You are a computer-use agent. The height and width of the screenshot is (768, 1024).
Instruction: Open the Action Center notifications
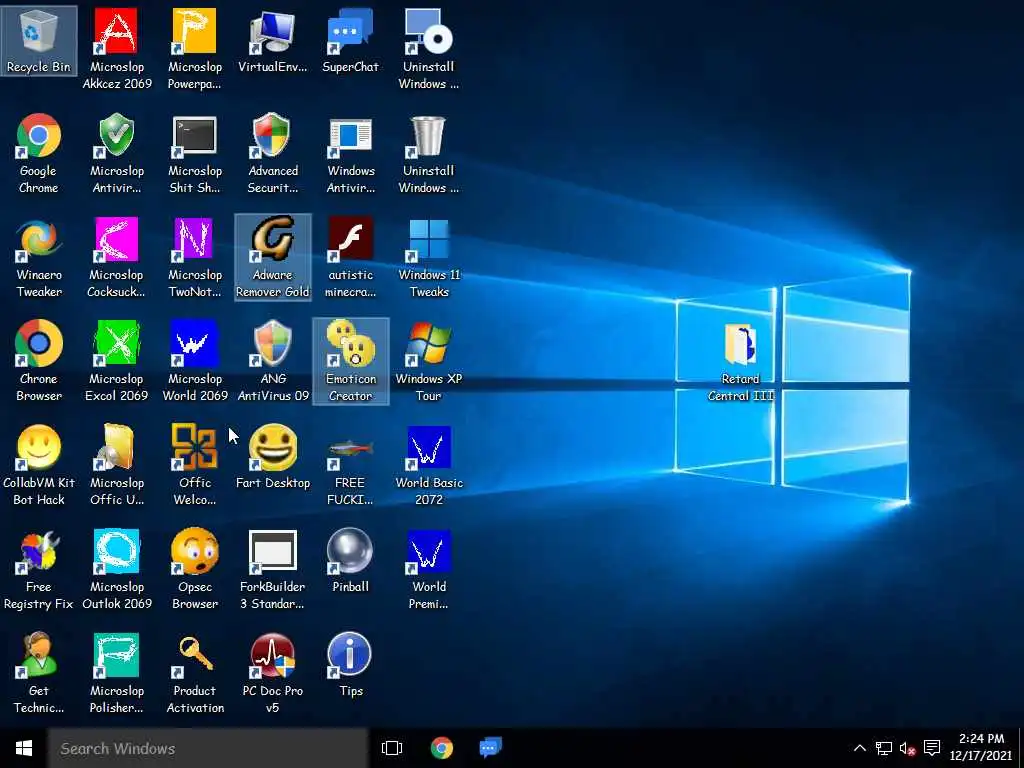tap(933, 748)
